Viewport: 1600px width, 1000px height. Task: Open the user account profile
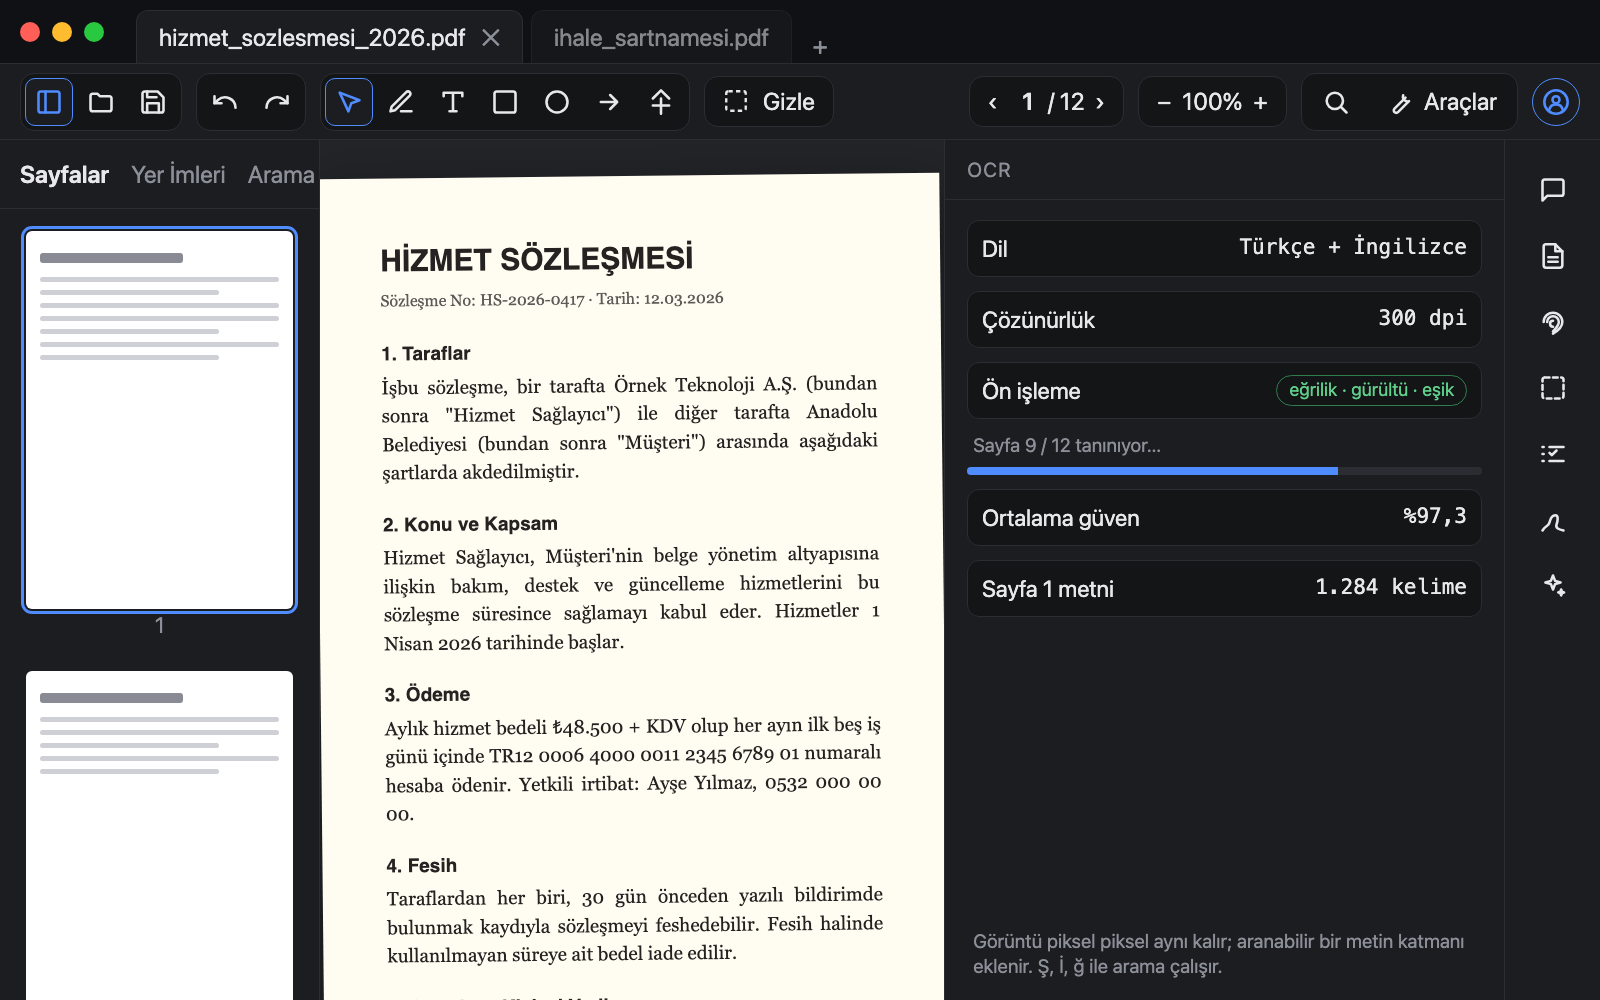(x=1556, y=102)
